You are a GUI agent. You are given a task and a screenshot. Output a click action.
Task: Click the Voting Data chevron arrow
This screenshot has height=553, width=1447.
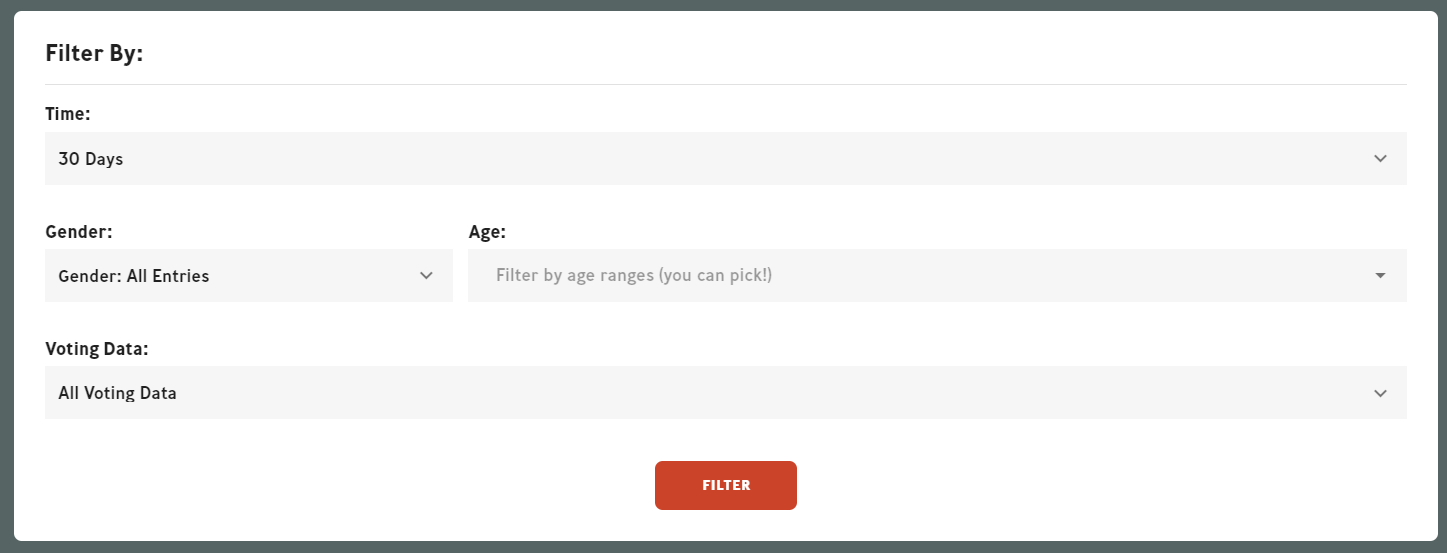pos(1380,393)
